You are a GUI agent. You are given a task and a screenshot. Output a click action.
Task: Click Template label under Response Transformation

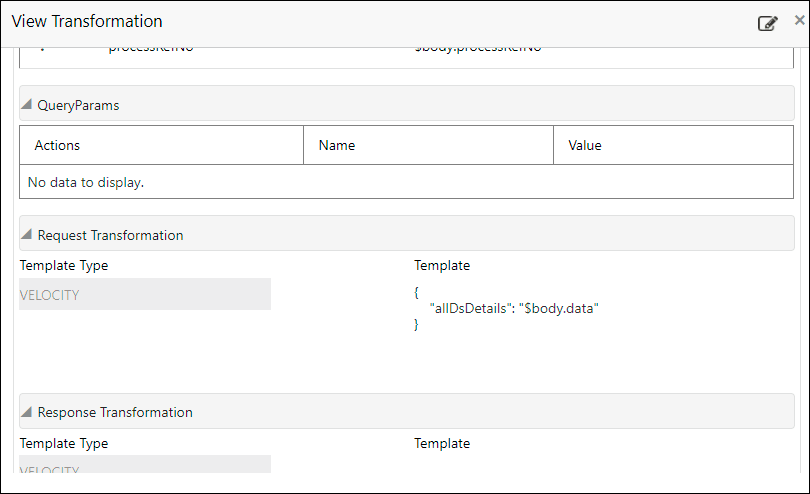(x=442, y=443)
